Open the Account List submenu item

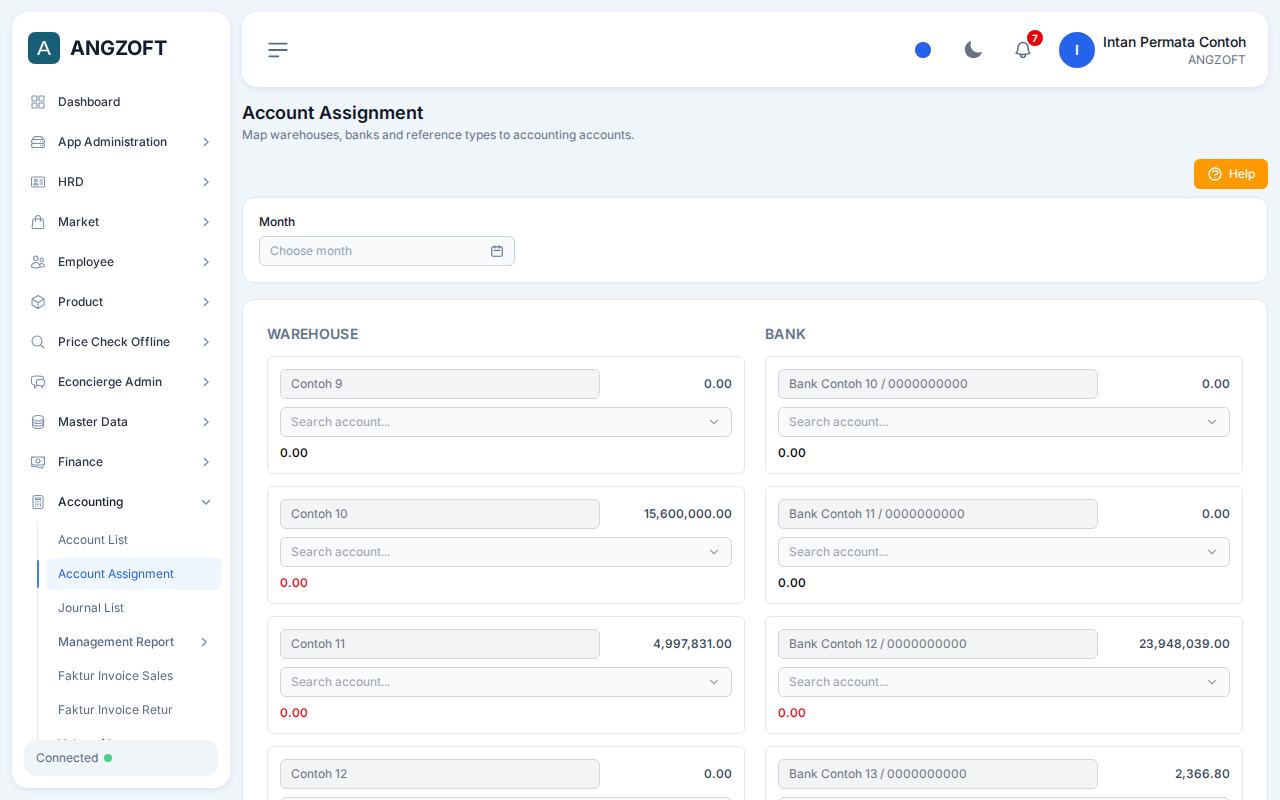pos(134,540)
